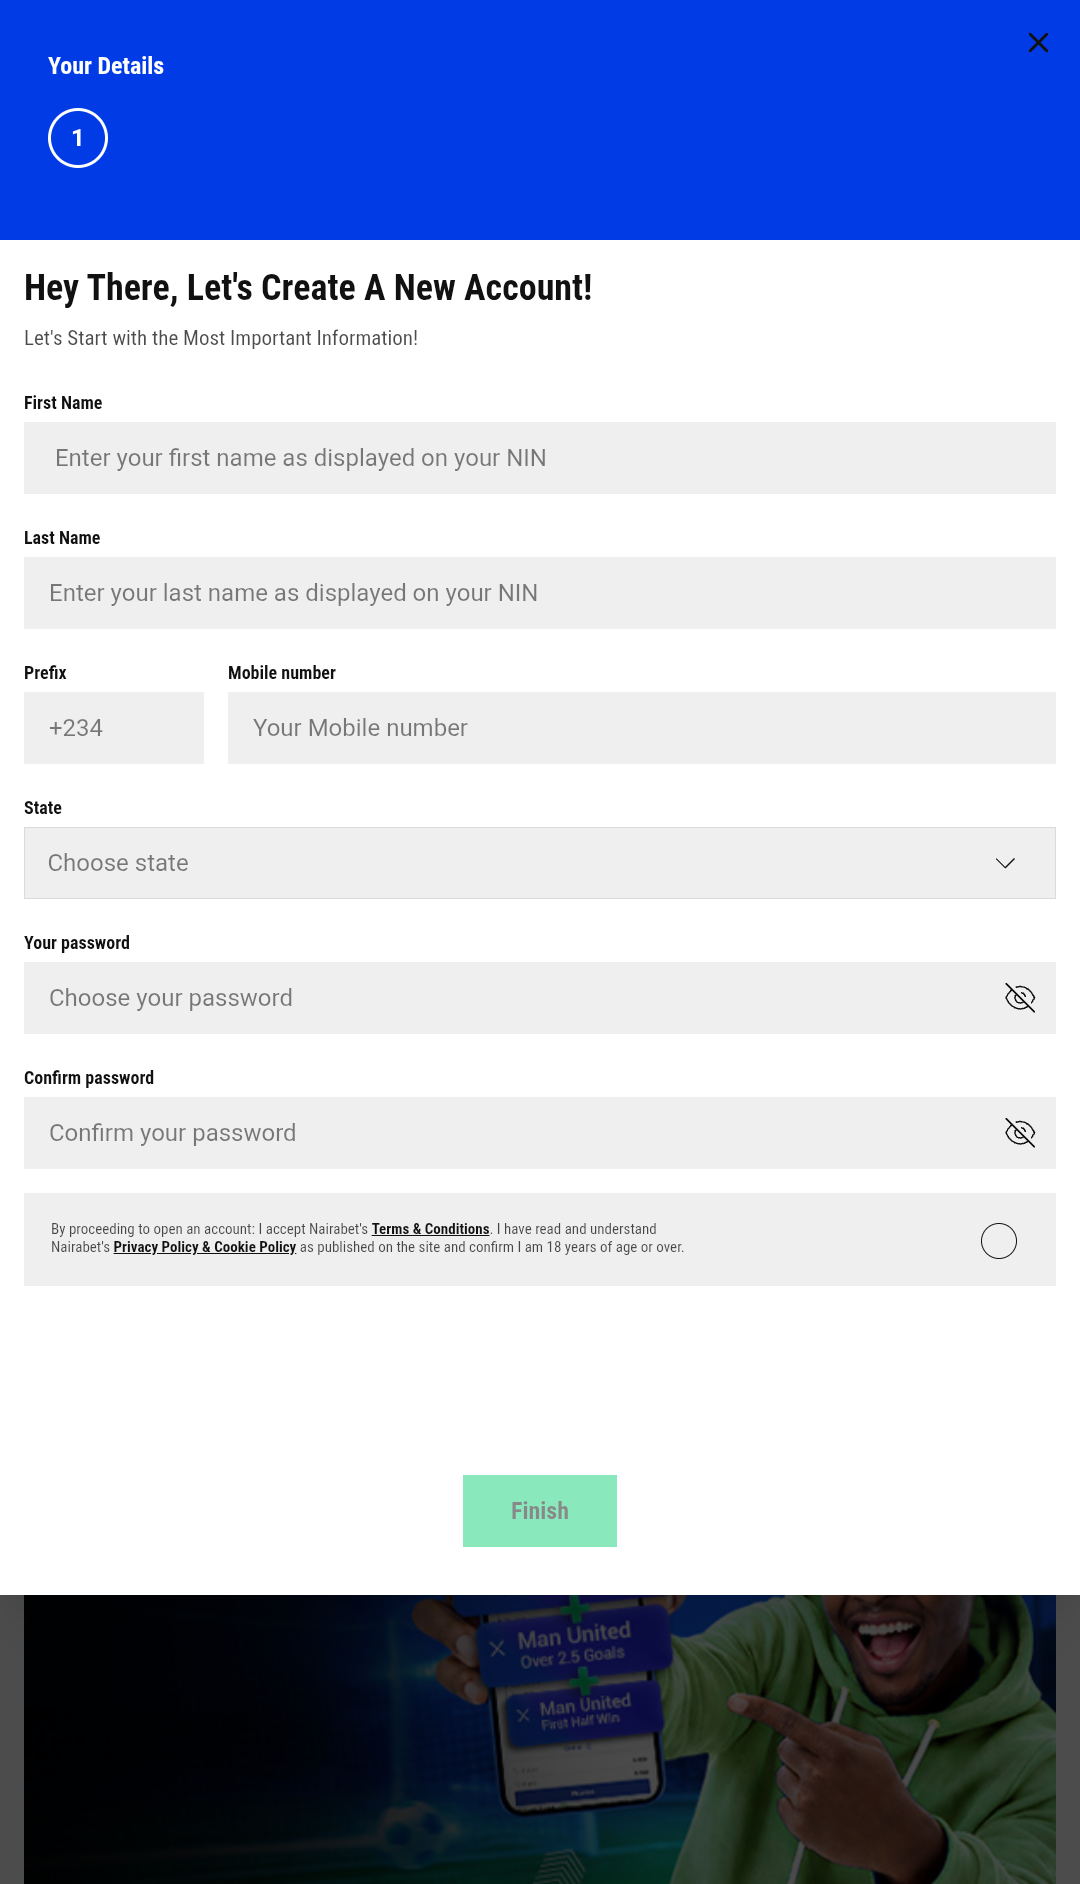View the Privacy Policy & Cookie Policy
Image resolution: width=1080 pixels, height=1884 pixels.
tap(205, 1247)
